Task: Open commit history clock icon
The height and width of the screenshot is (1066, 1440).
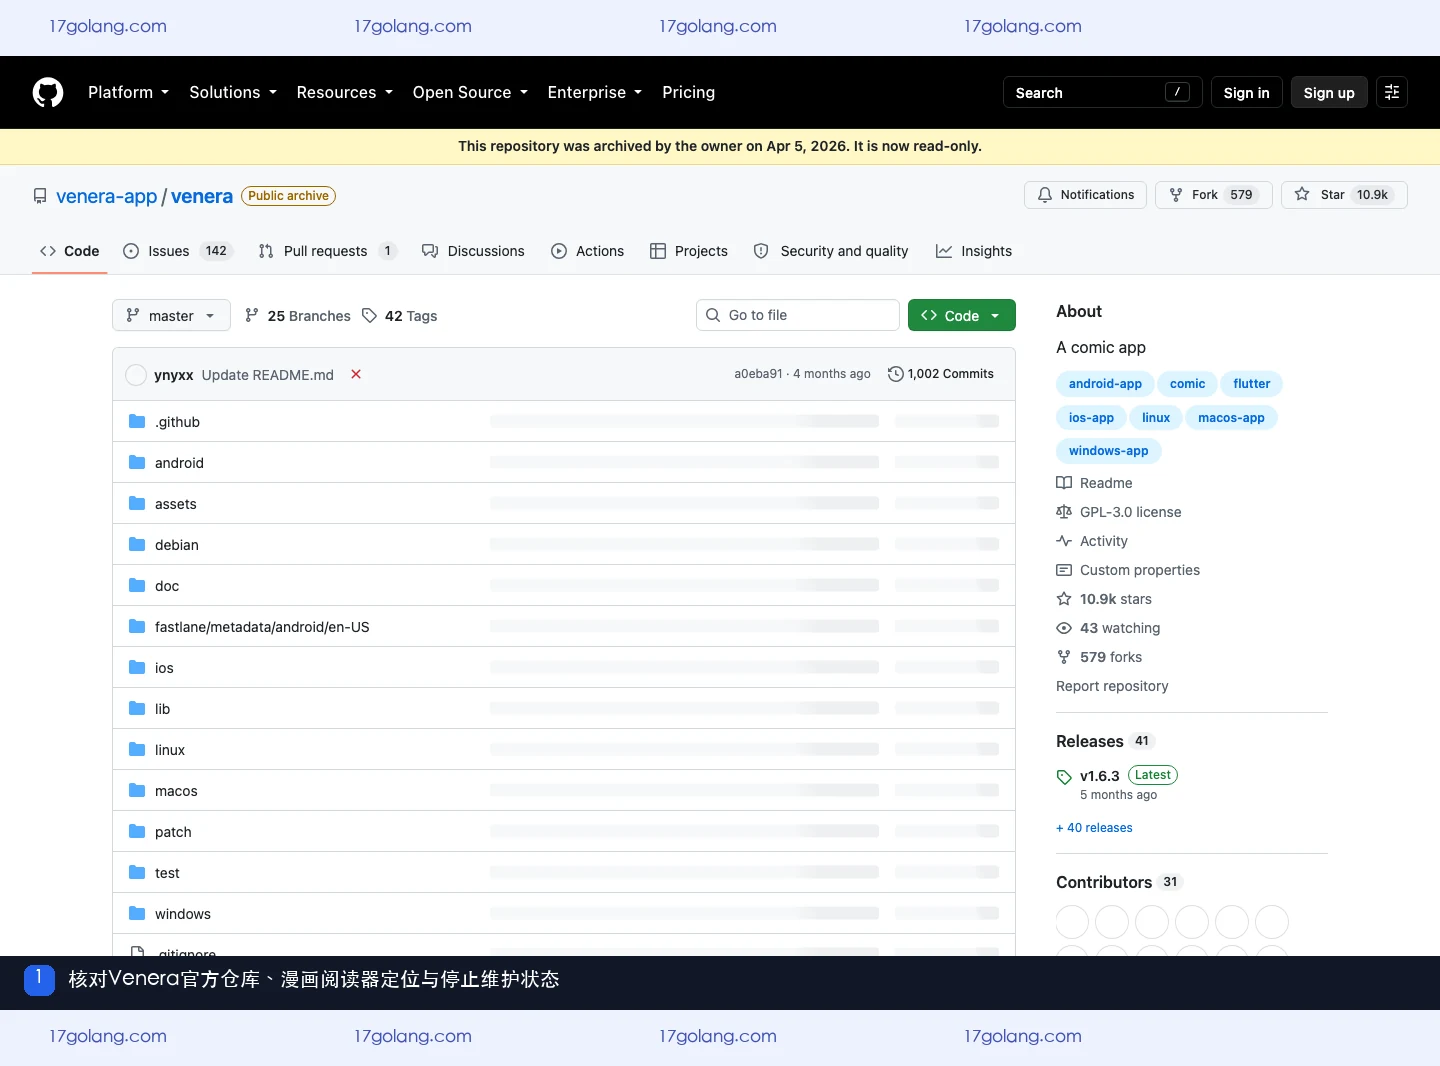Action: pyautogui.click(x=896, y=374)
